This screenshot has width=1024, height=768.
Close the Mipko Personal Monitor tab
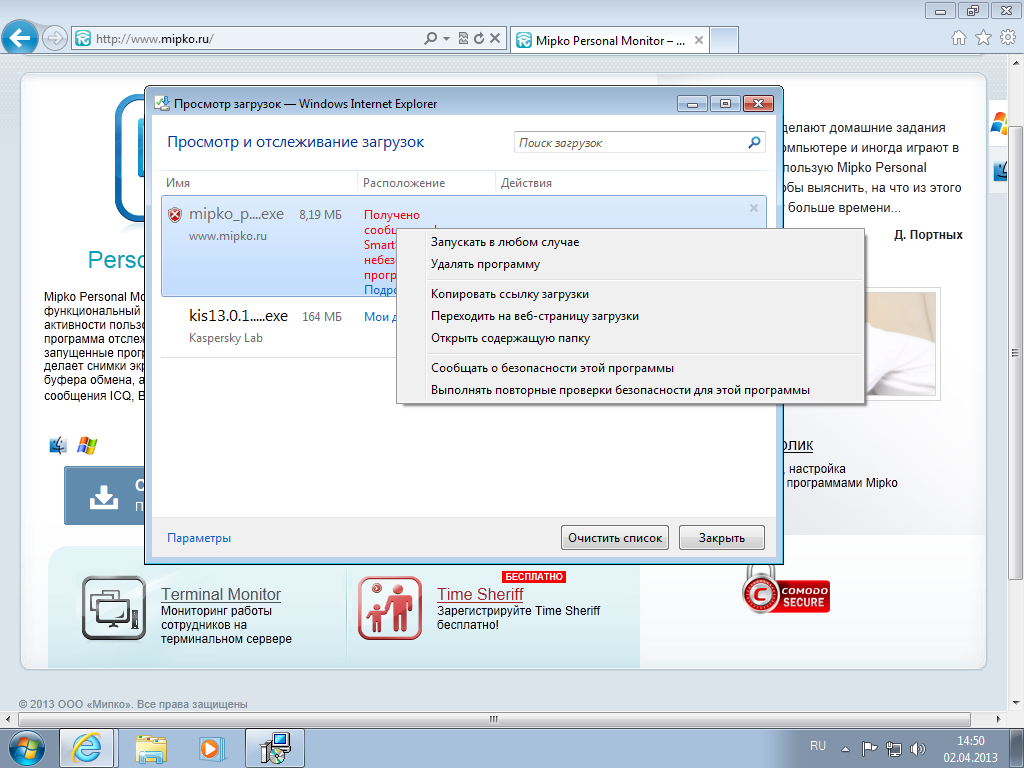(699, 40)
